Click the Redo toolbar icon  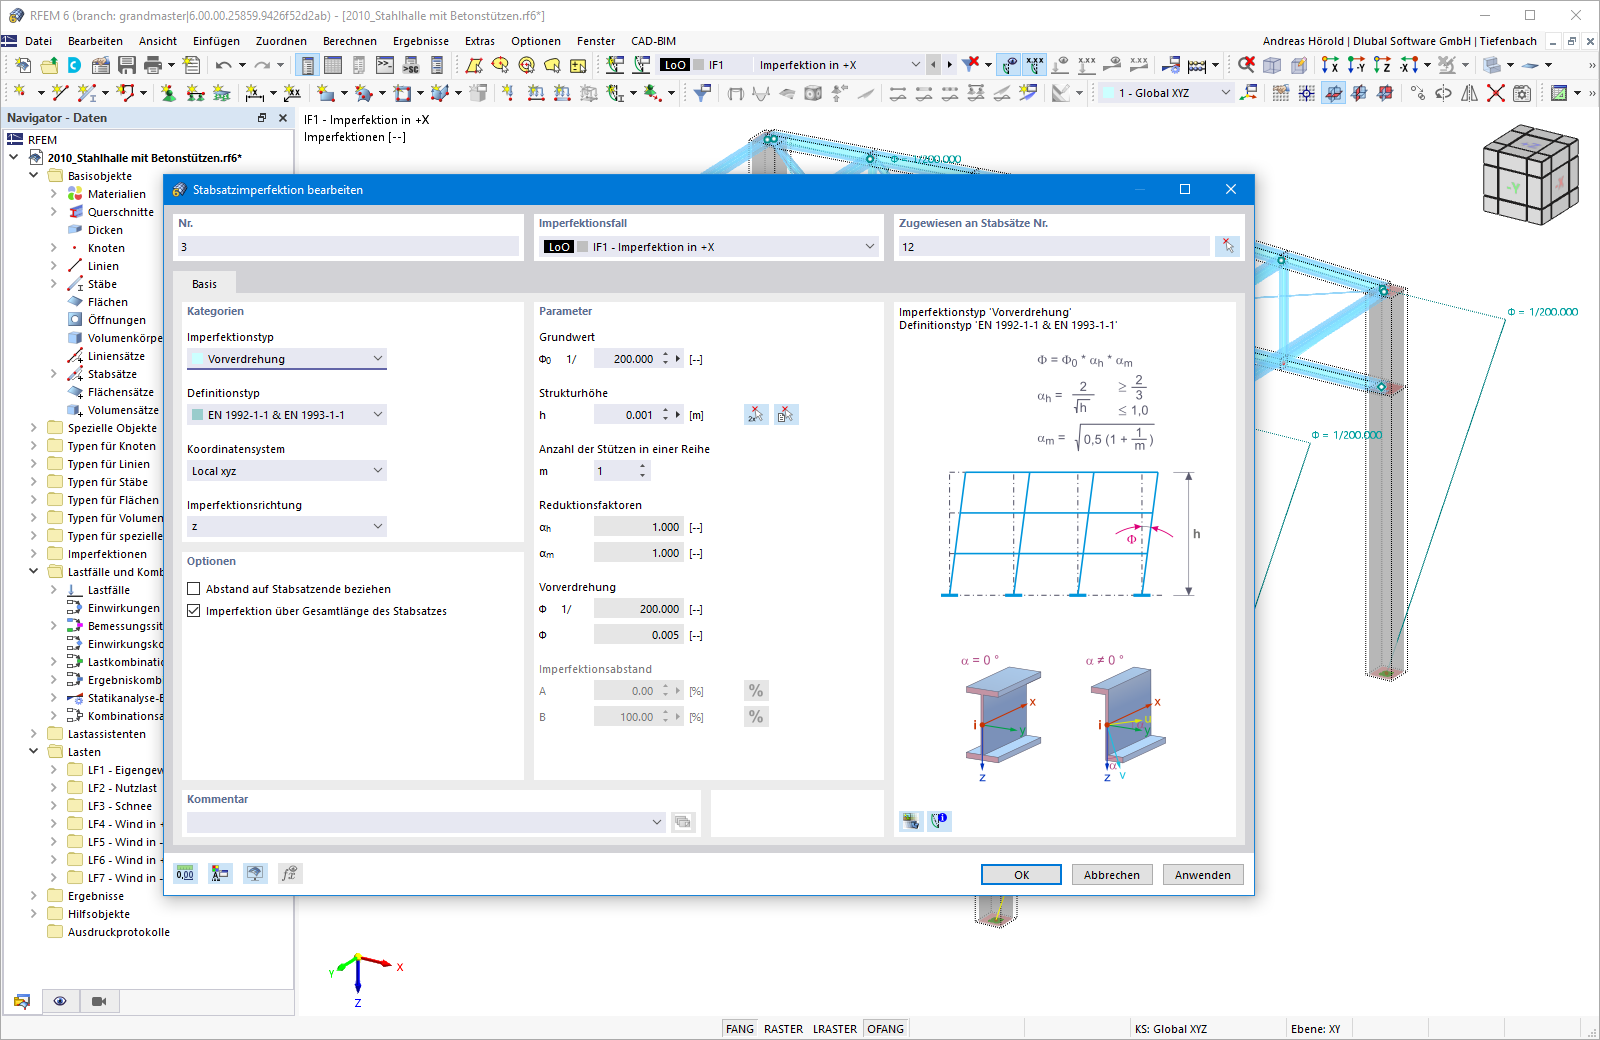click(x=262, y=65)
